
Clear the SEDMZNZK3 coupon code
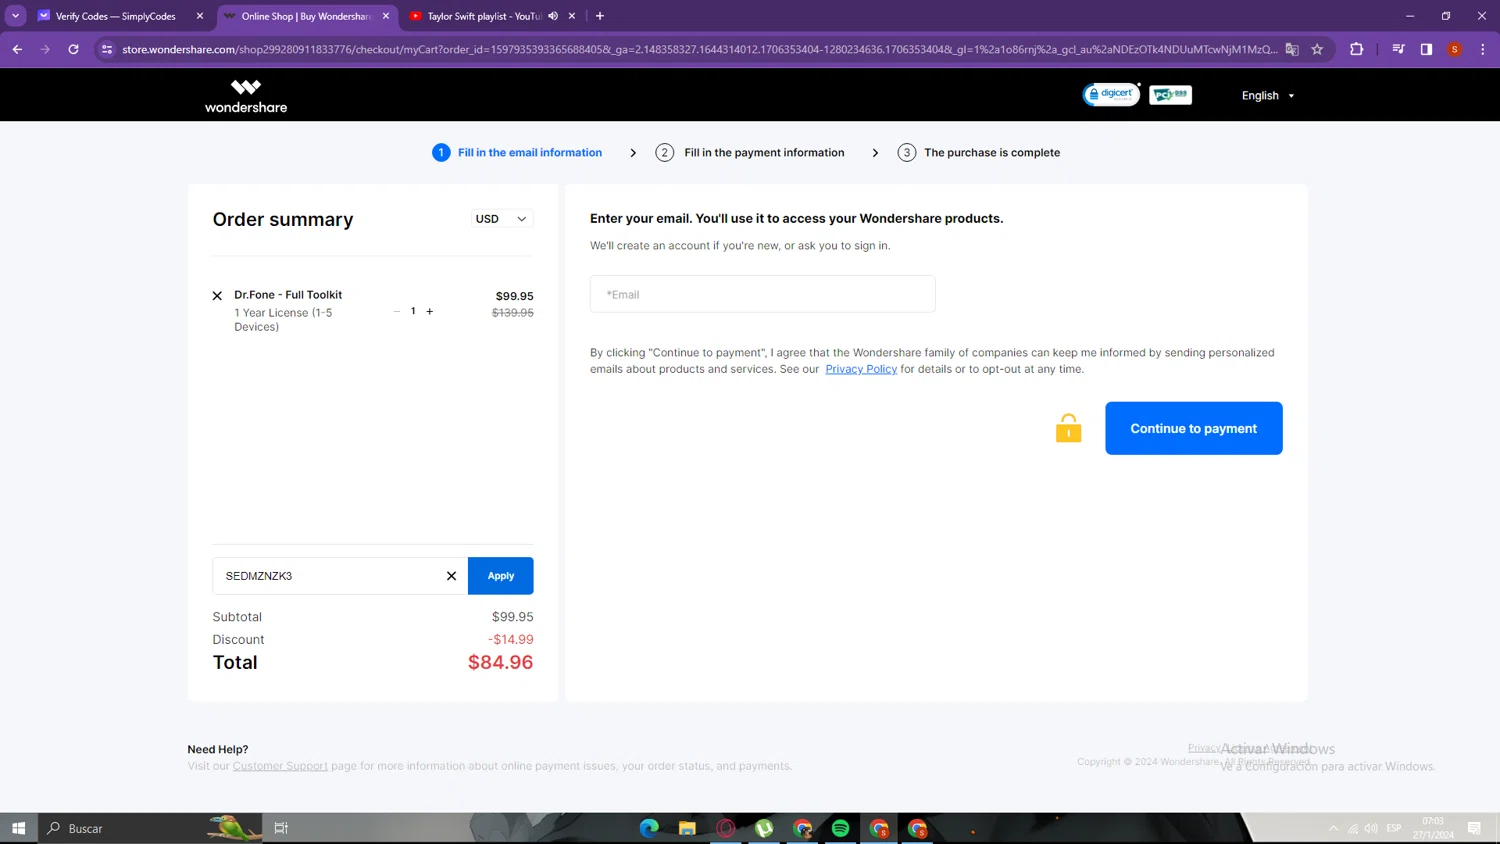451,576
